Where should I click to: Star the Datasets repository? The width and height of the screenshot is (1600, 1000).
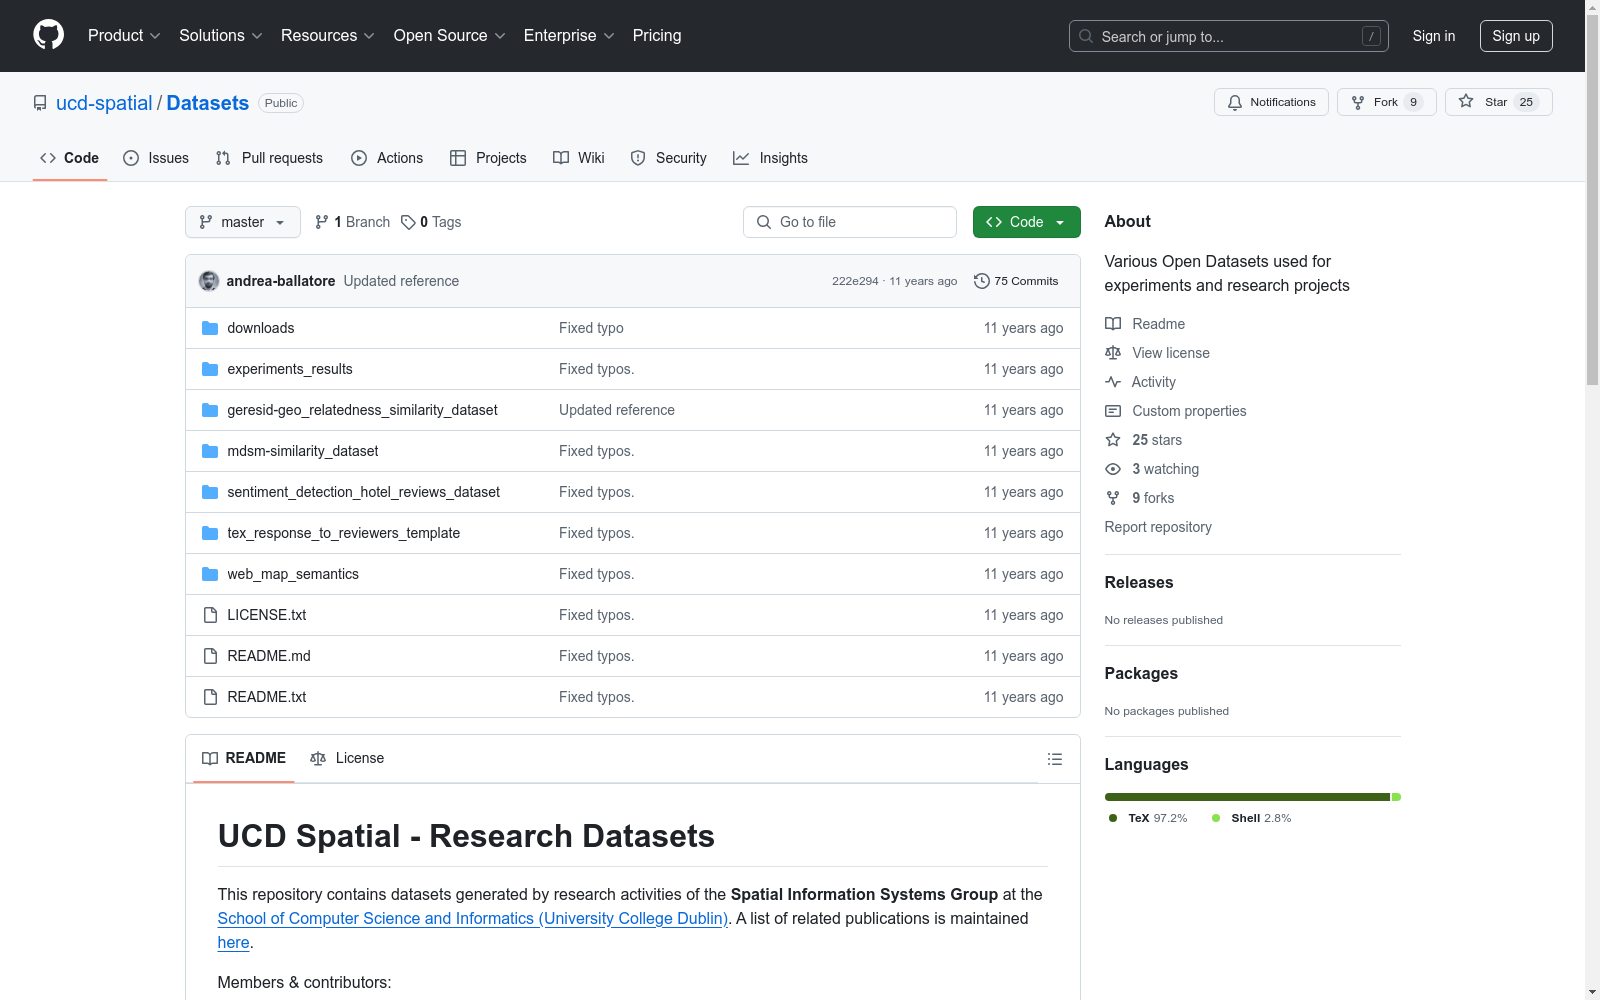pyautogui.click(x=1499, y=102)
